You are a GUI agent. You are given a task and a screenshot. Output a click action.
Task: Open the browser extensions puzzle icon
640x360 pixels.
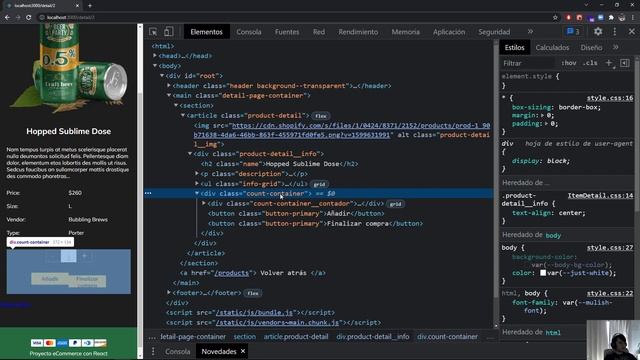click(611, 17)
